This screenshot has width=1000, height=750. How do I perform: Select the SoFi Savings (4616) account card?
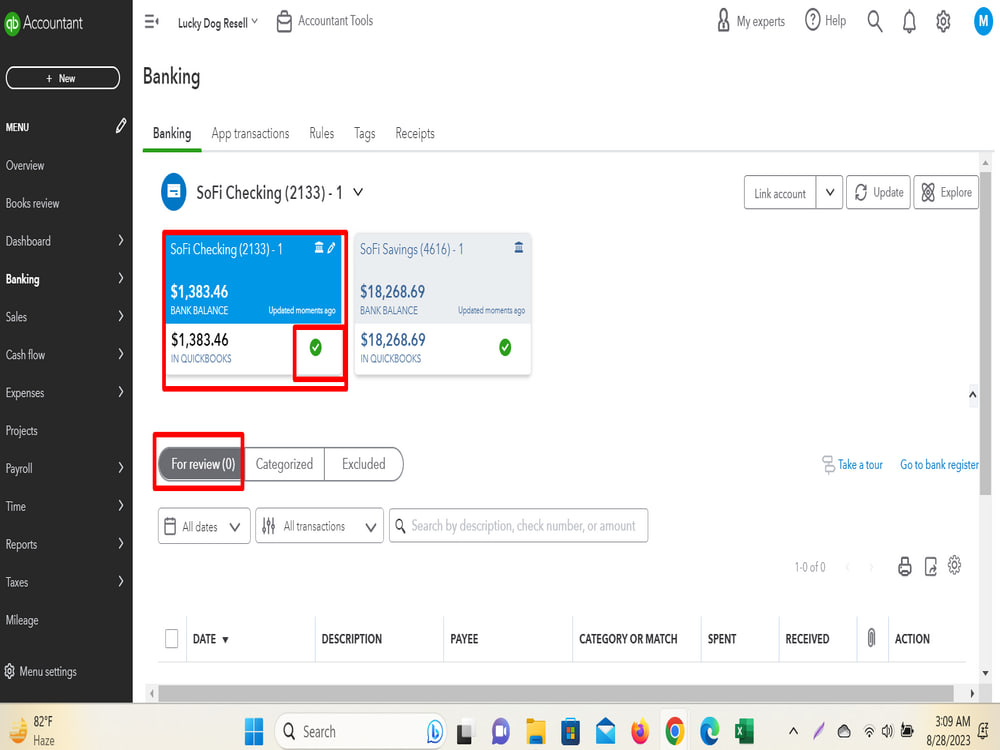point(442,304)
